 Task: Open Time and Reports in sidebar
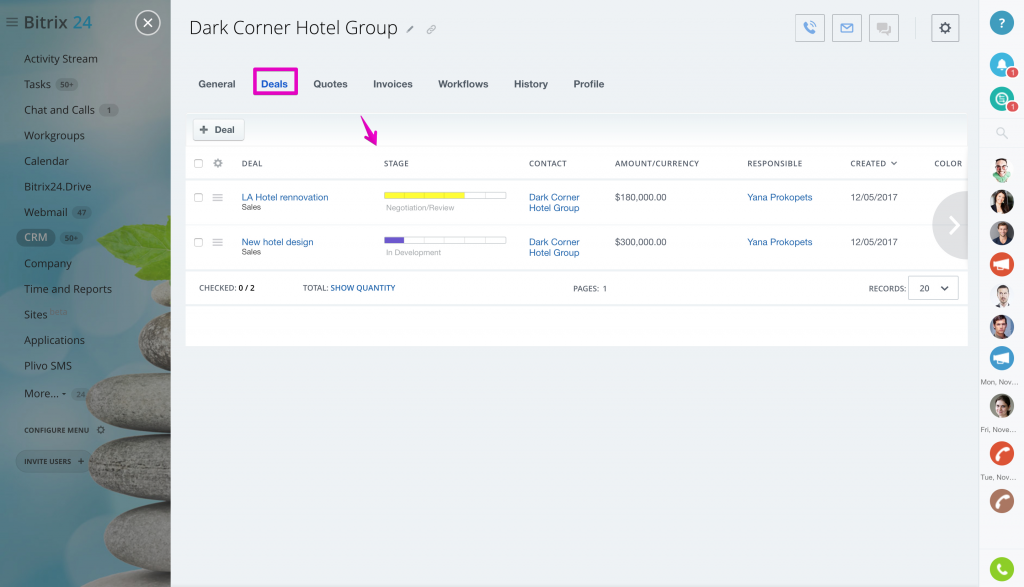[x=68, y=289]
